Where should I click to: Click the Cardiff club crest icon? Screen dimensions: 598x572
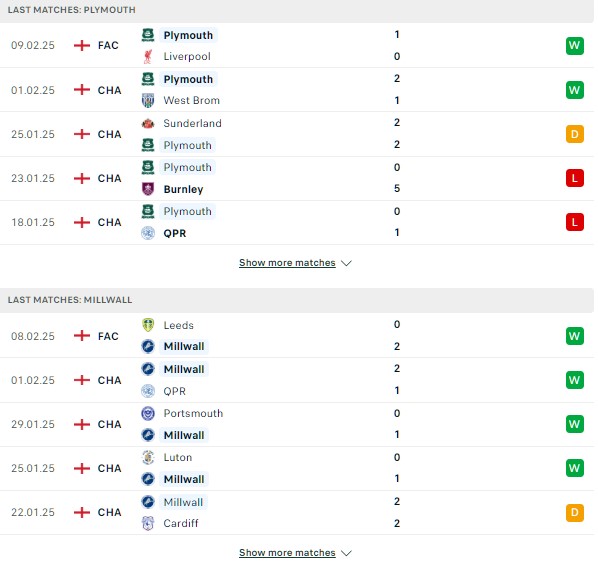(148, 523)
